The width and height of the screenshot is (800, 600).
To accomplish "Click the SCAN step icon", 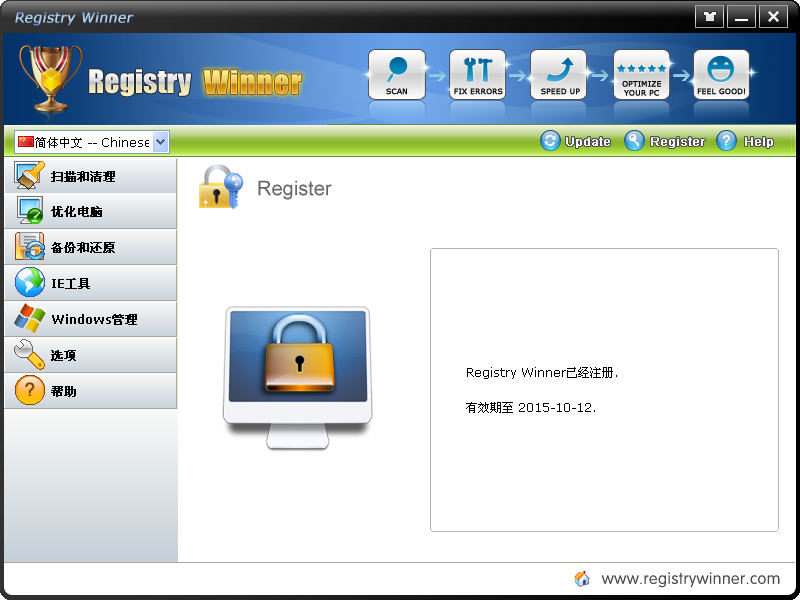I will [x=397, y=74].
